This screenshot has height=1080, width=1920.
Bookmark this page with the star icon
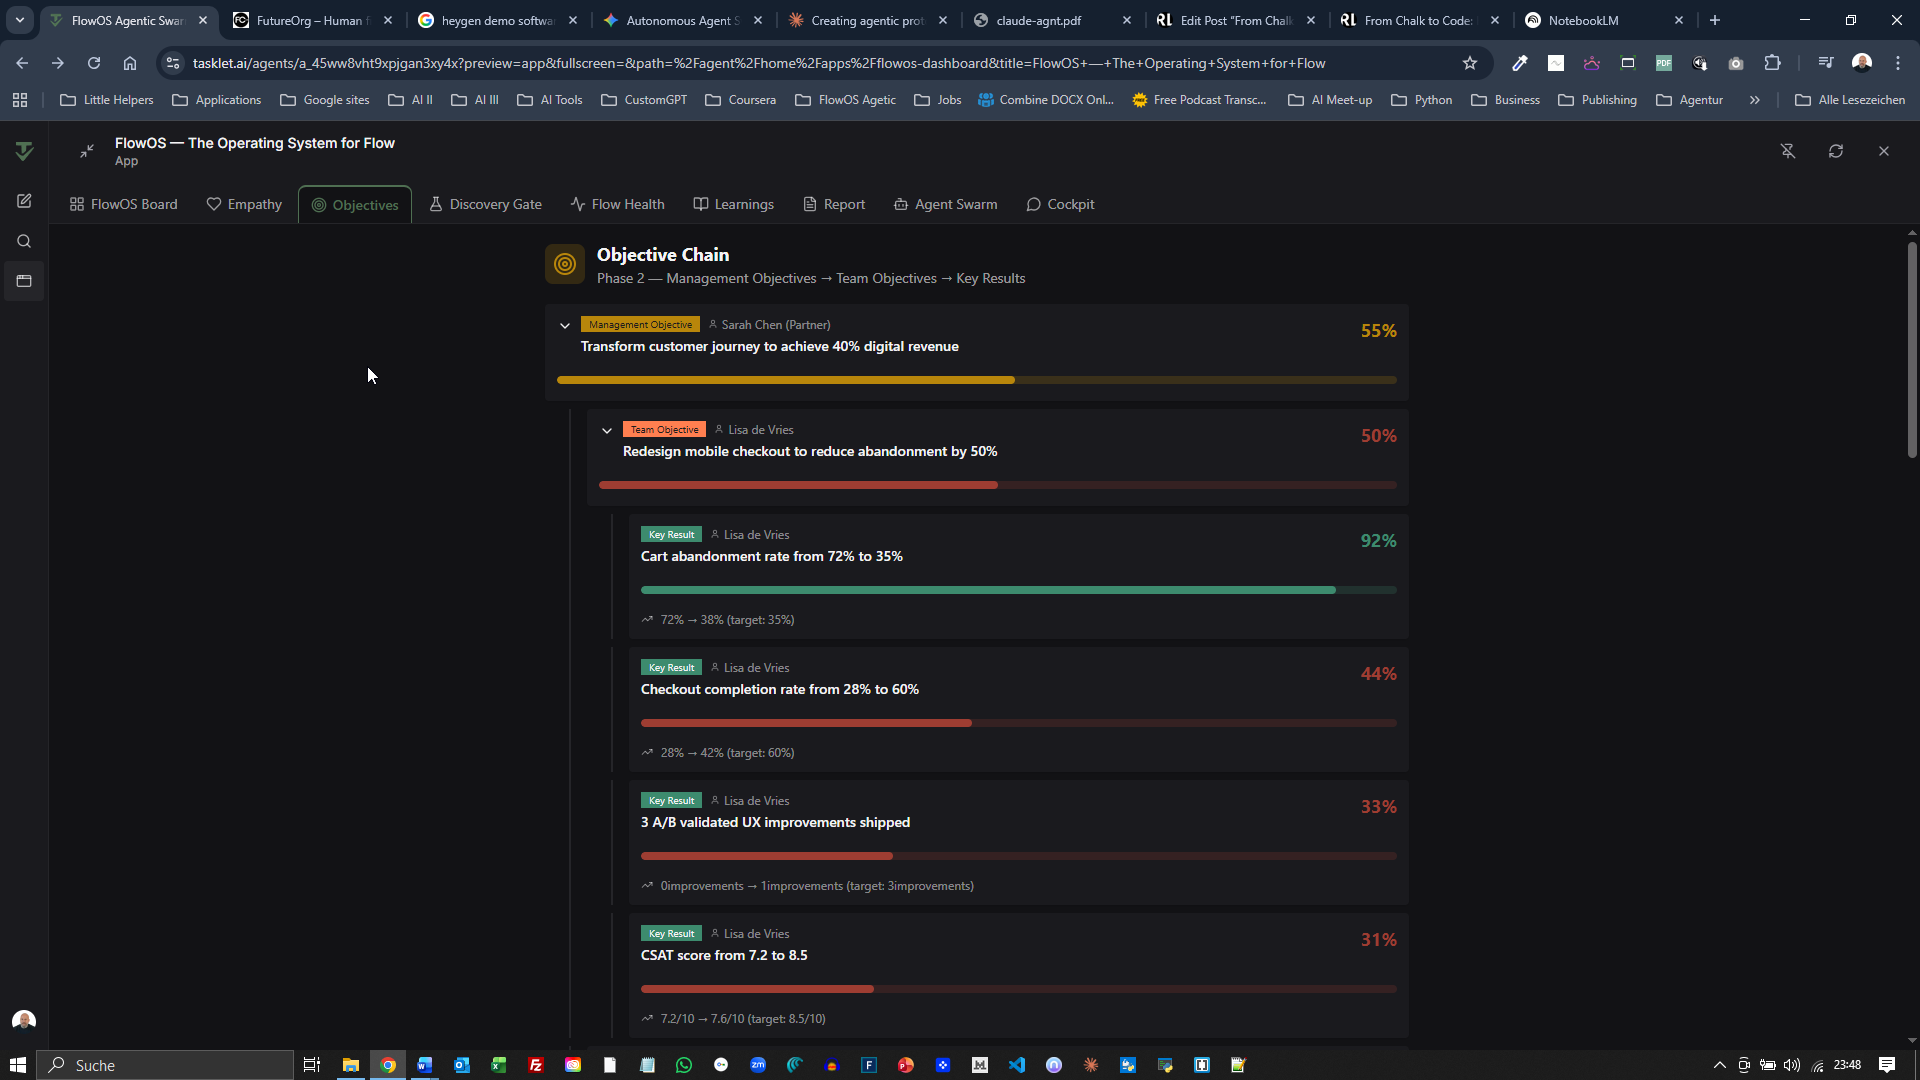tap(1470, 63)
